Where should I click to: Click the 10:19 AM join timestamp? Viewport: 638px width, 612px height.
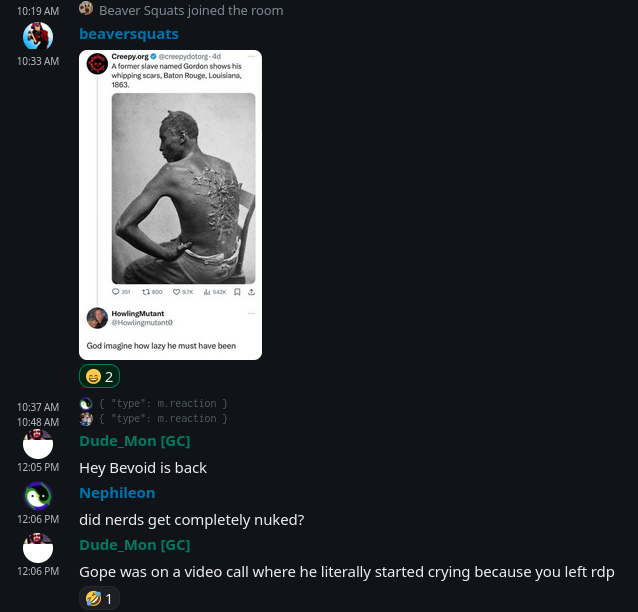pyautogui.click(x=38, y=11)
